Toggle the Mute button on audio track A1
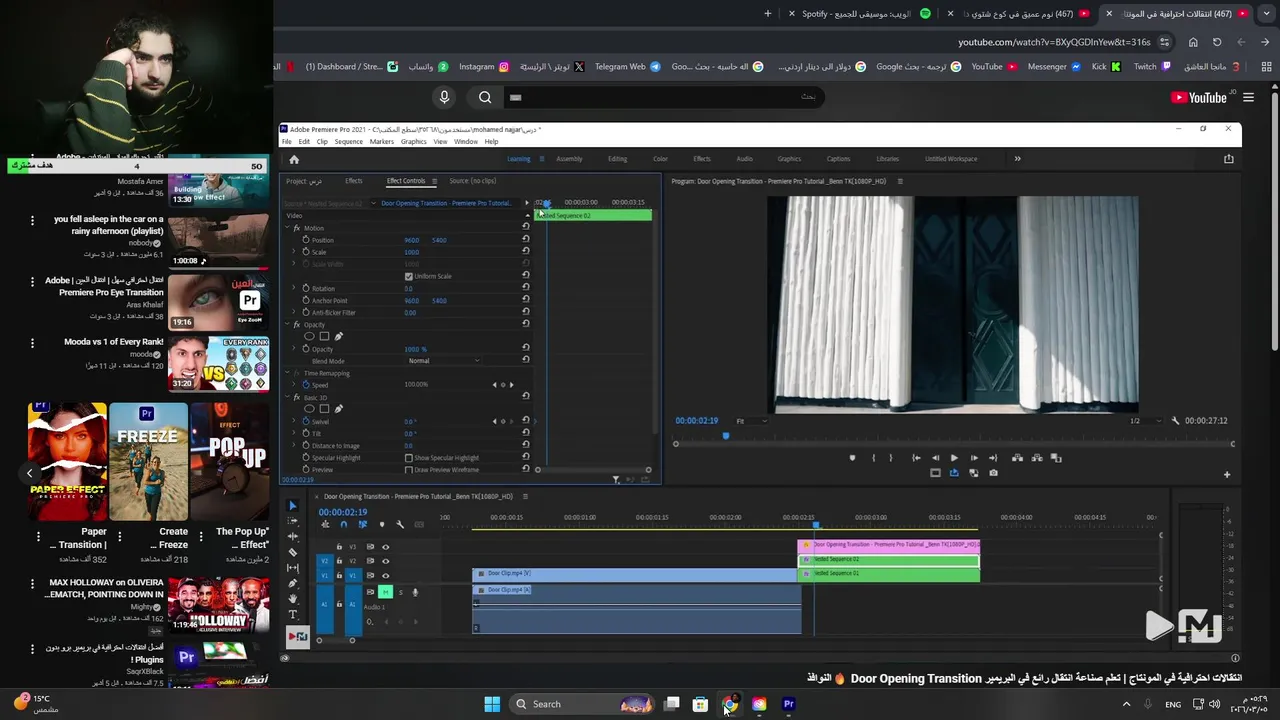Image resolution: width=1280 pixels, height=720 pixels. 385,592
